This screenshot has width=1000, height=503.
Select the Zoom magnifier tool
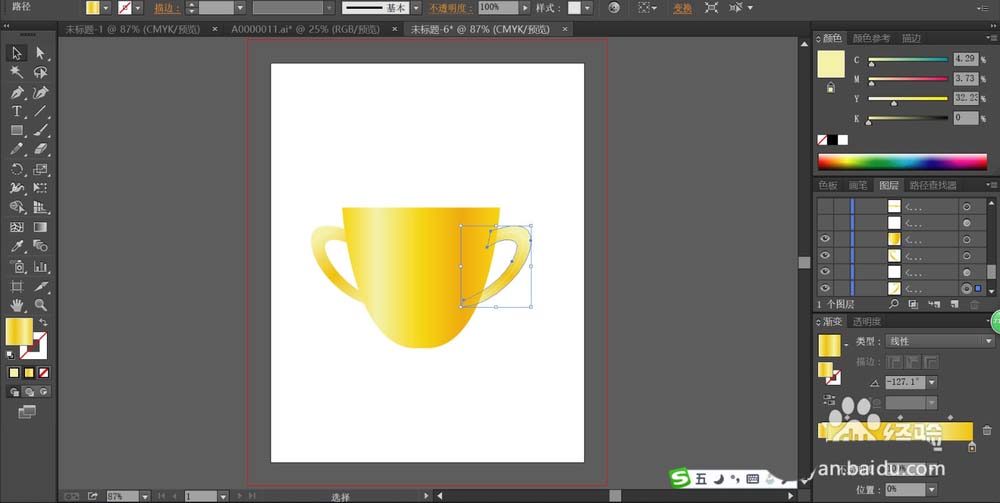tap(41, 304)
